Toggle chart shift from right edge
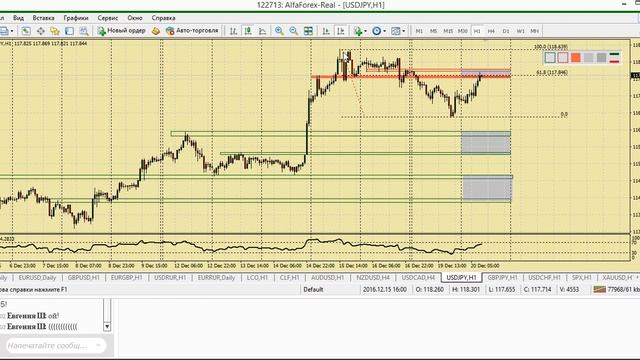640x360 pixels. [x=340, y=31]
